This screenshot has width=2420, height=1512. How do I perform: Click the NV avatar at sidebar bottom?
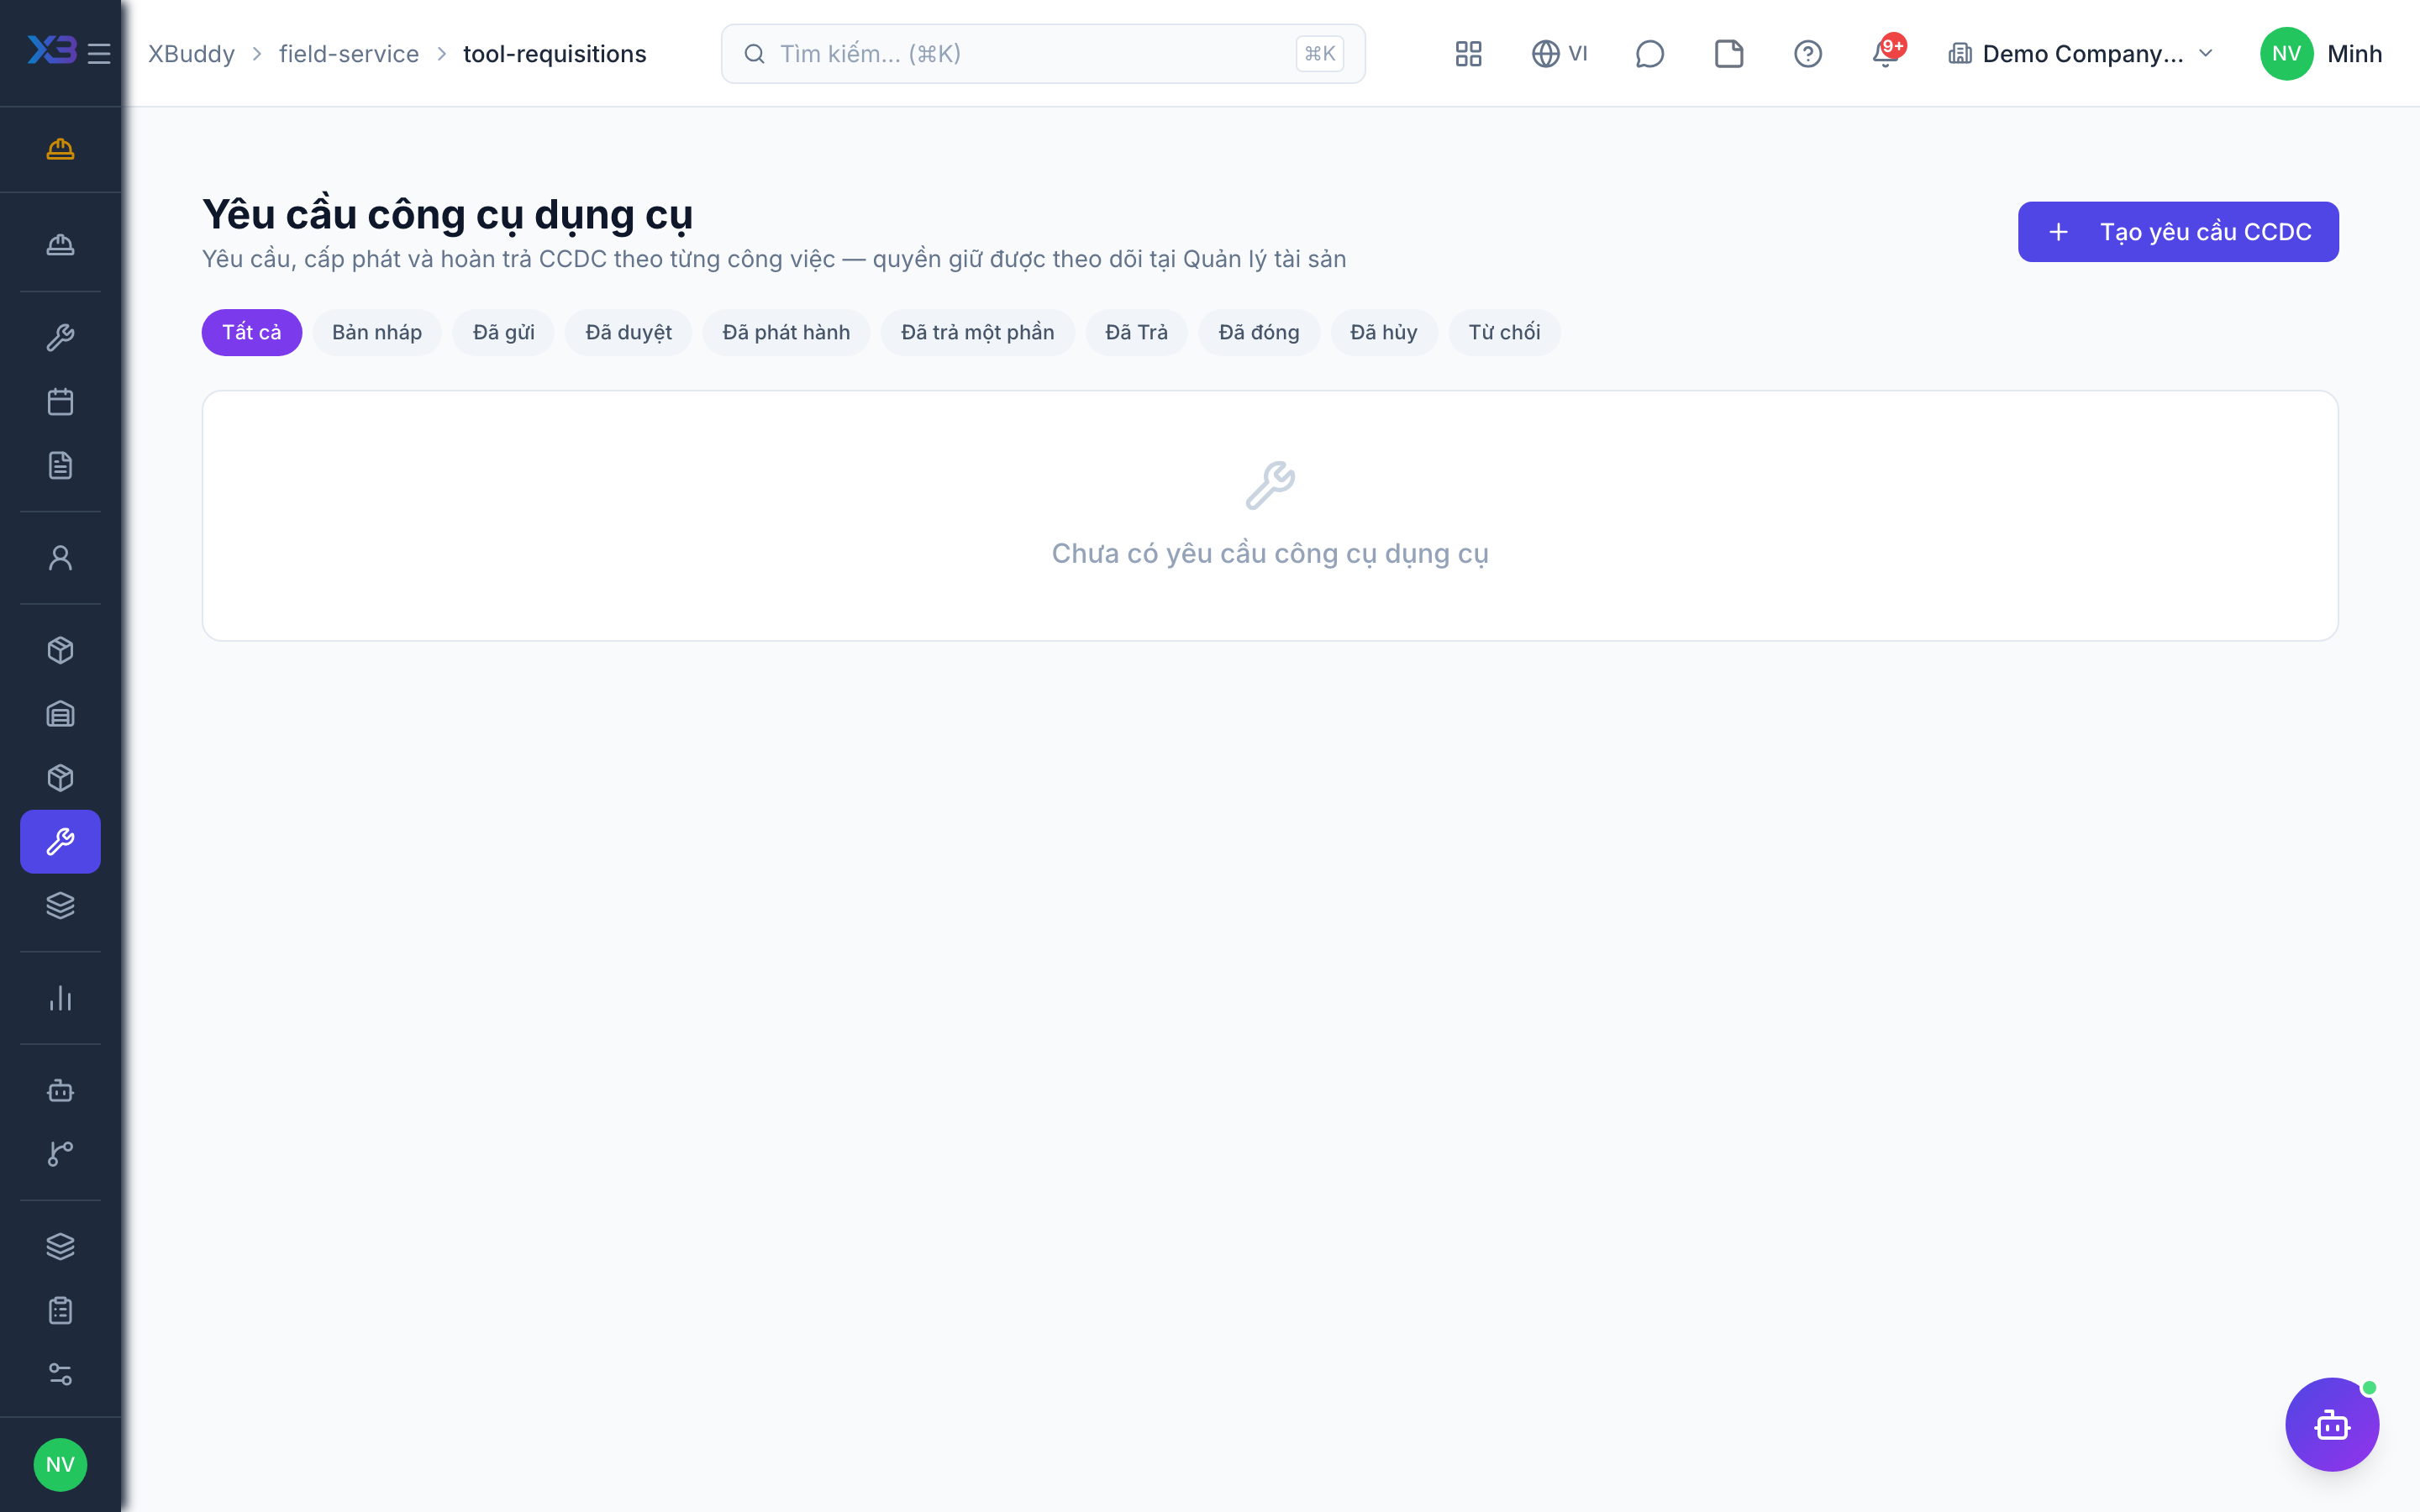(x=60, y=1465)
